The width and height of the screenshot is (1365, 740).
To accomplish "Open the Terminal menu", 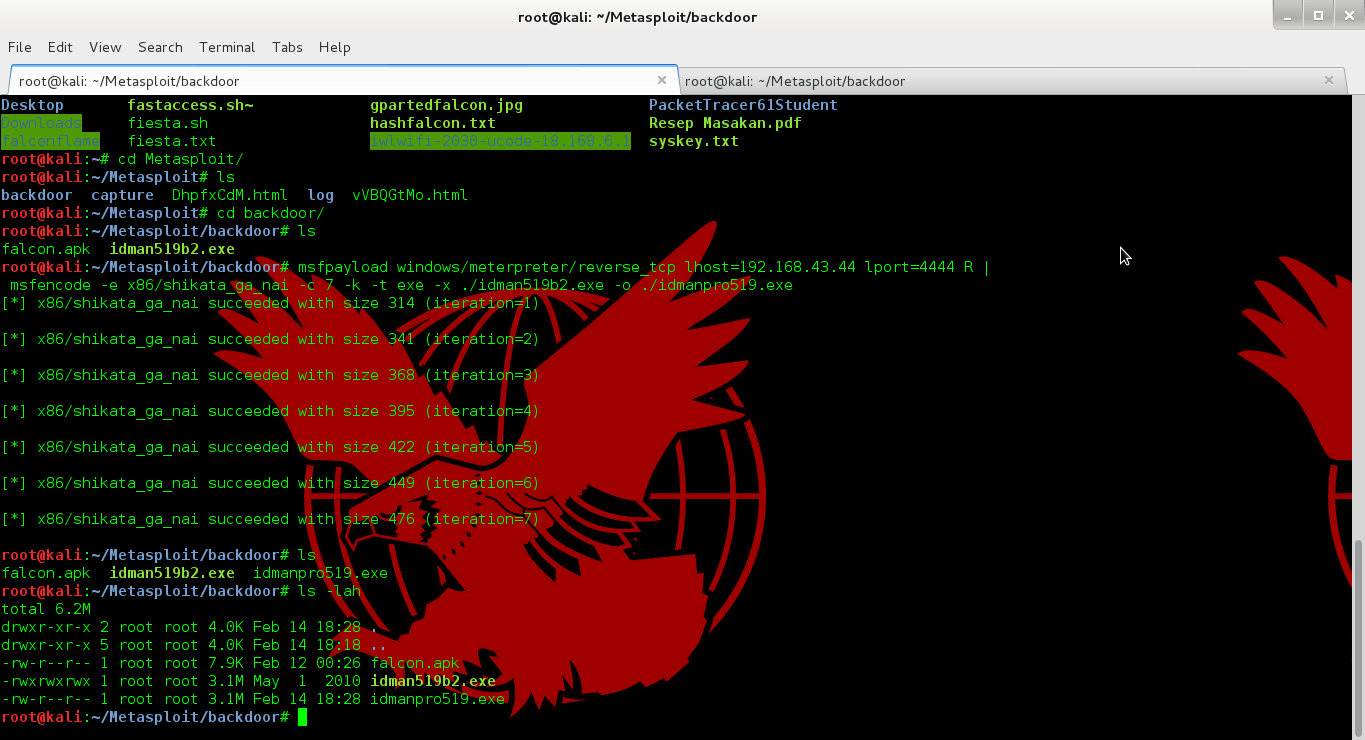I will 227,47.
